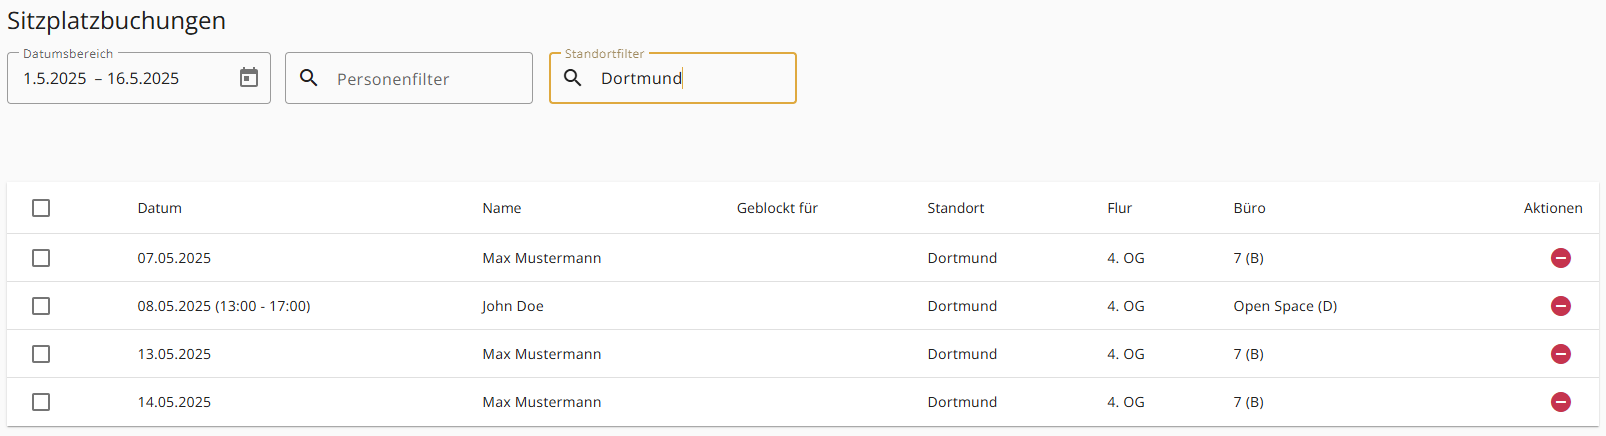Edit the Datumsbereich date range field
The width and height of the screenshot is (1606, 436).
point(139,78)
